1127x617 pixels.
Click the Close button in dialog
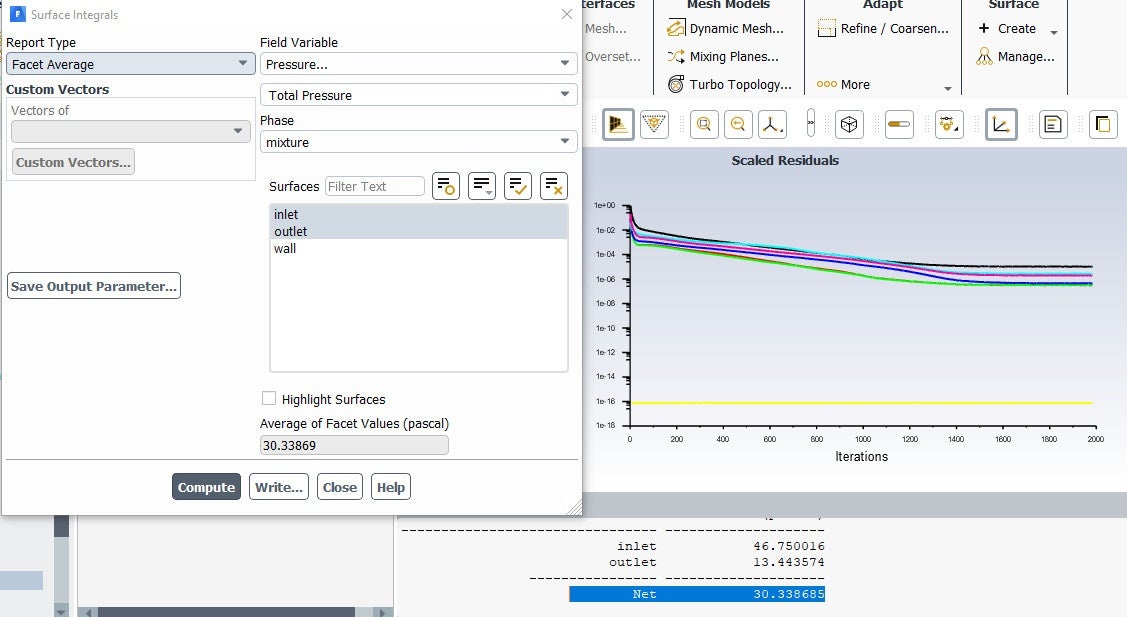point(339,487)
